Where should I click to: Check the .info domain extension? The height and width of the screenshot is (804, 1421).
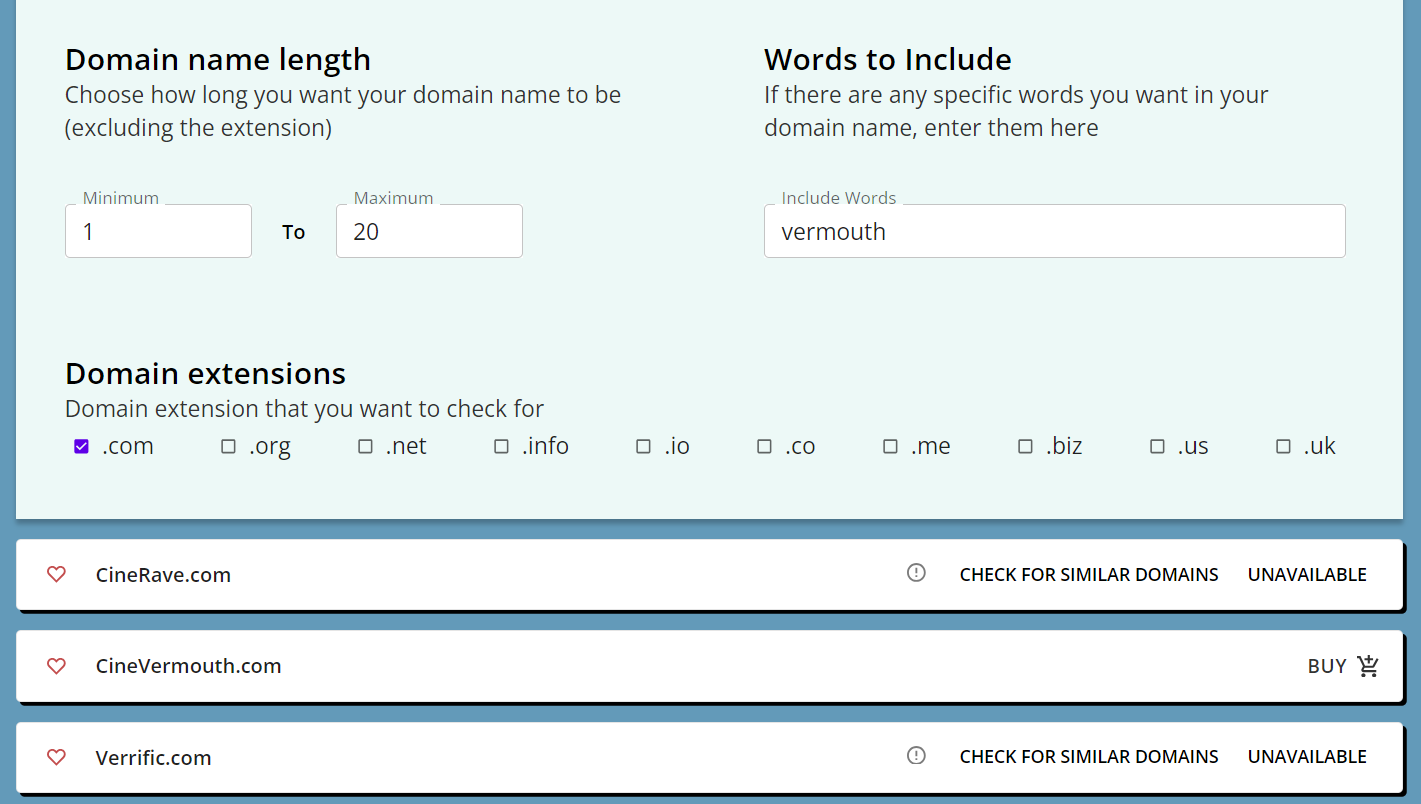(x=501, y=447)
